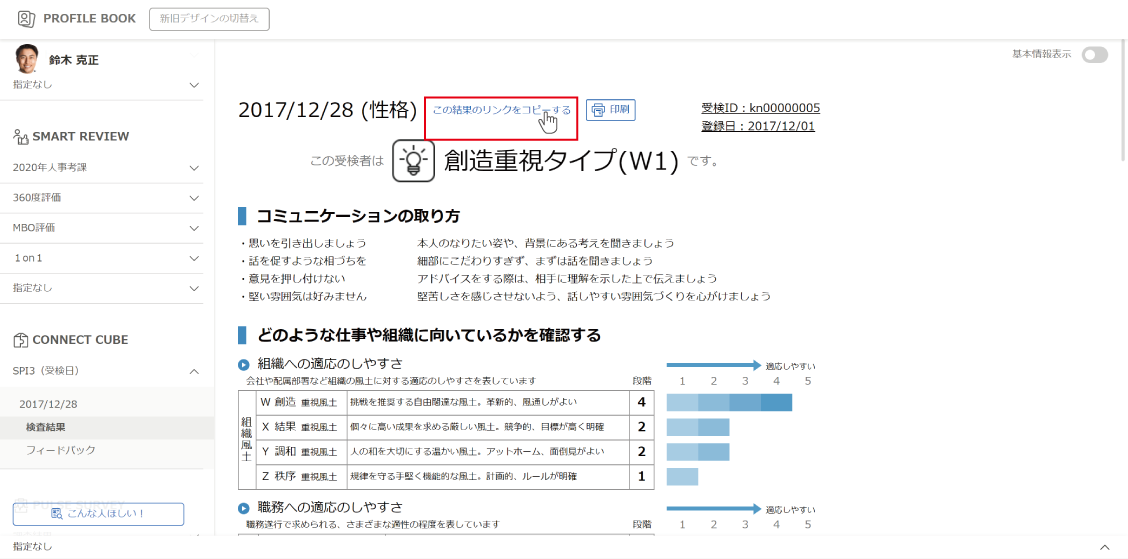Click この結果のリンクをコピーする link
This screenshot has height=559, width=1128.
(x=501, y=110)
